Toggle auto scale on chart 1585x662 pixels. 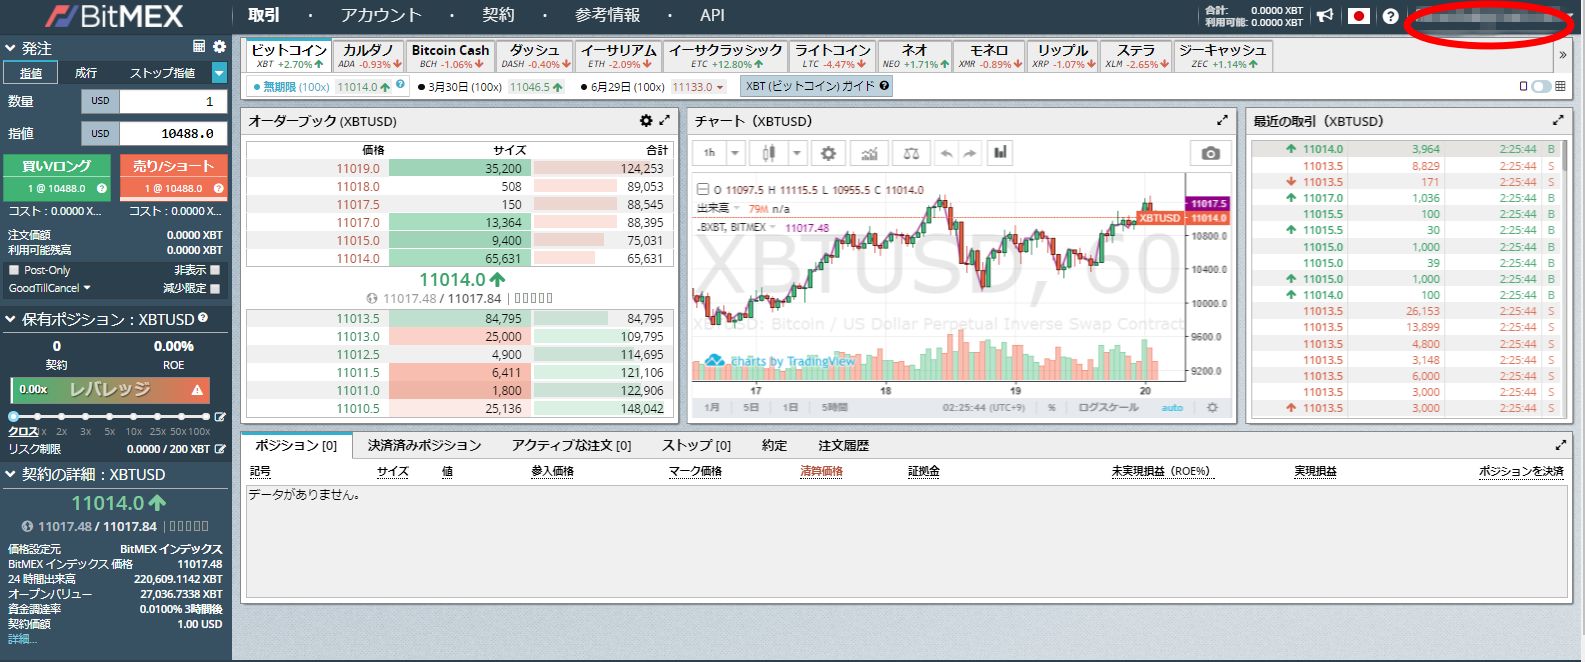[x=1172, y=408]
